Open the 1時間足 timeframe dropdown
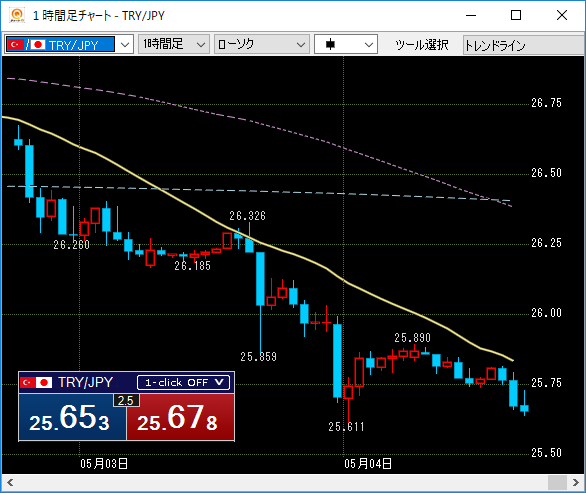The height and width of the screenshot is (493, 586). pos(174,44)
